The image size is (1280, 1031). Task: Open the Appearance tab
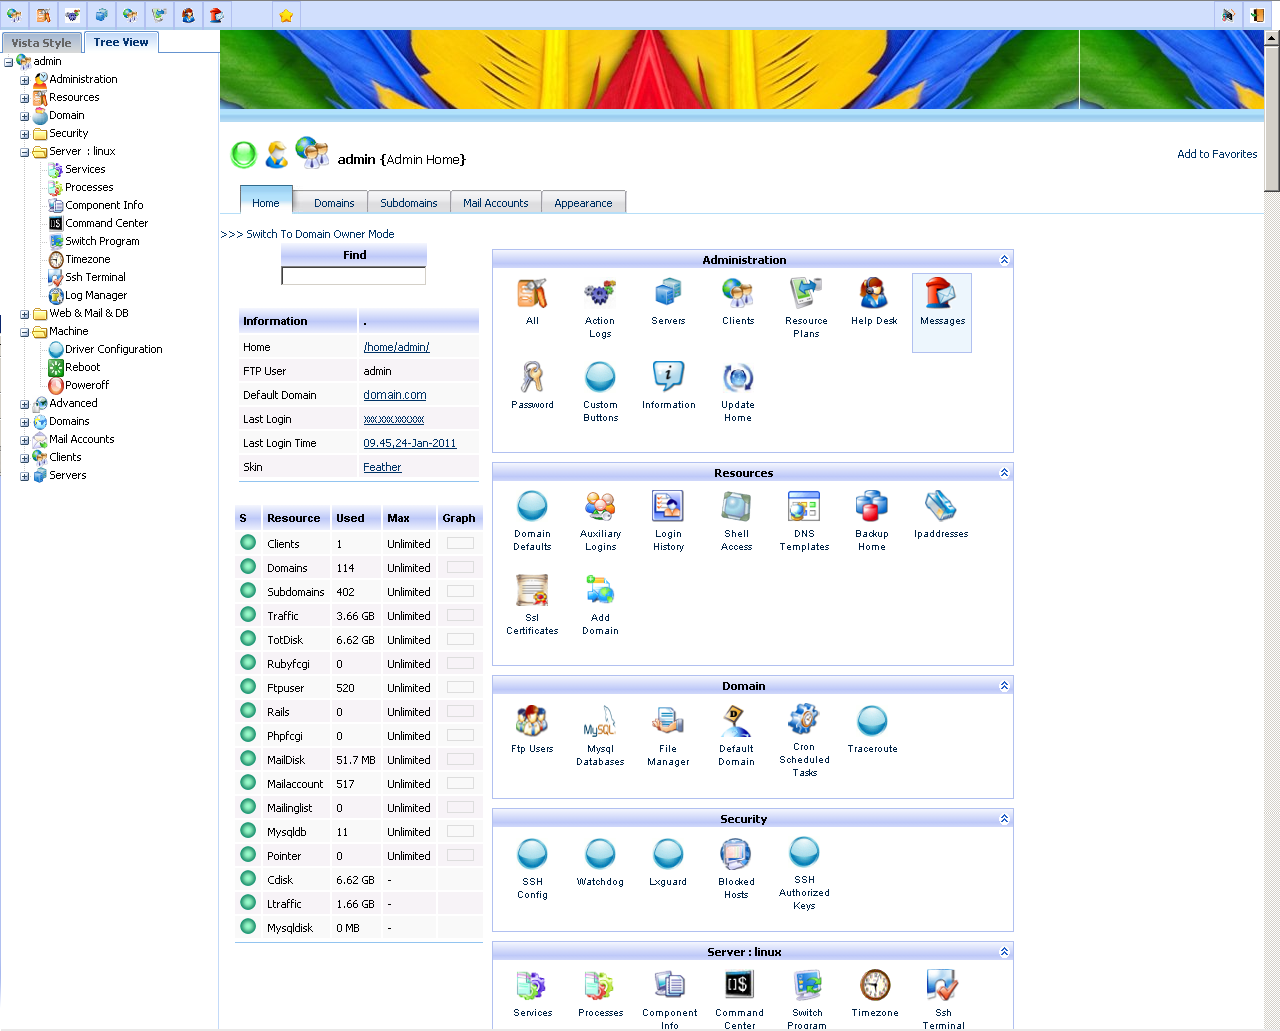coord(583,203)
